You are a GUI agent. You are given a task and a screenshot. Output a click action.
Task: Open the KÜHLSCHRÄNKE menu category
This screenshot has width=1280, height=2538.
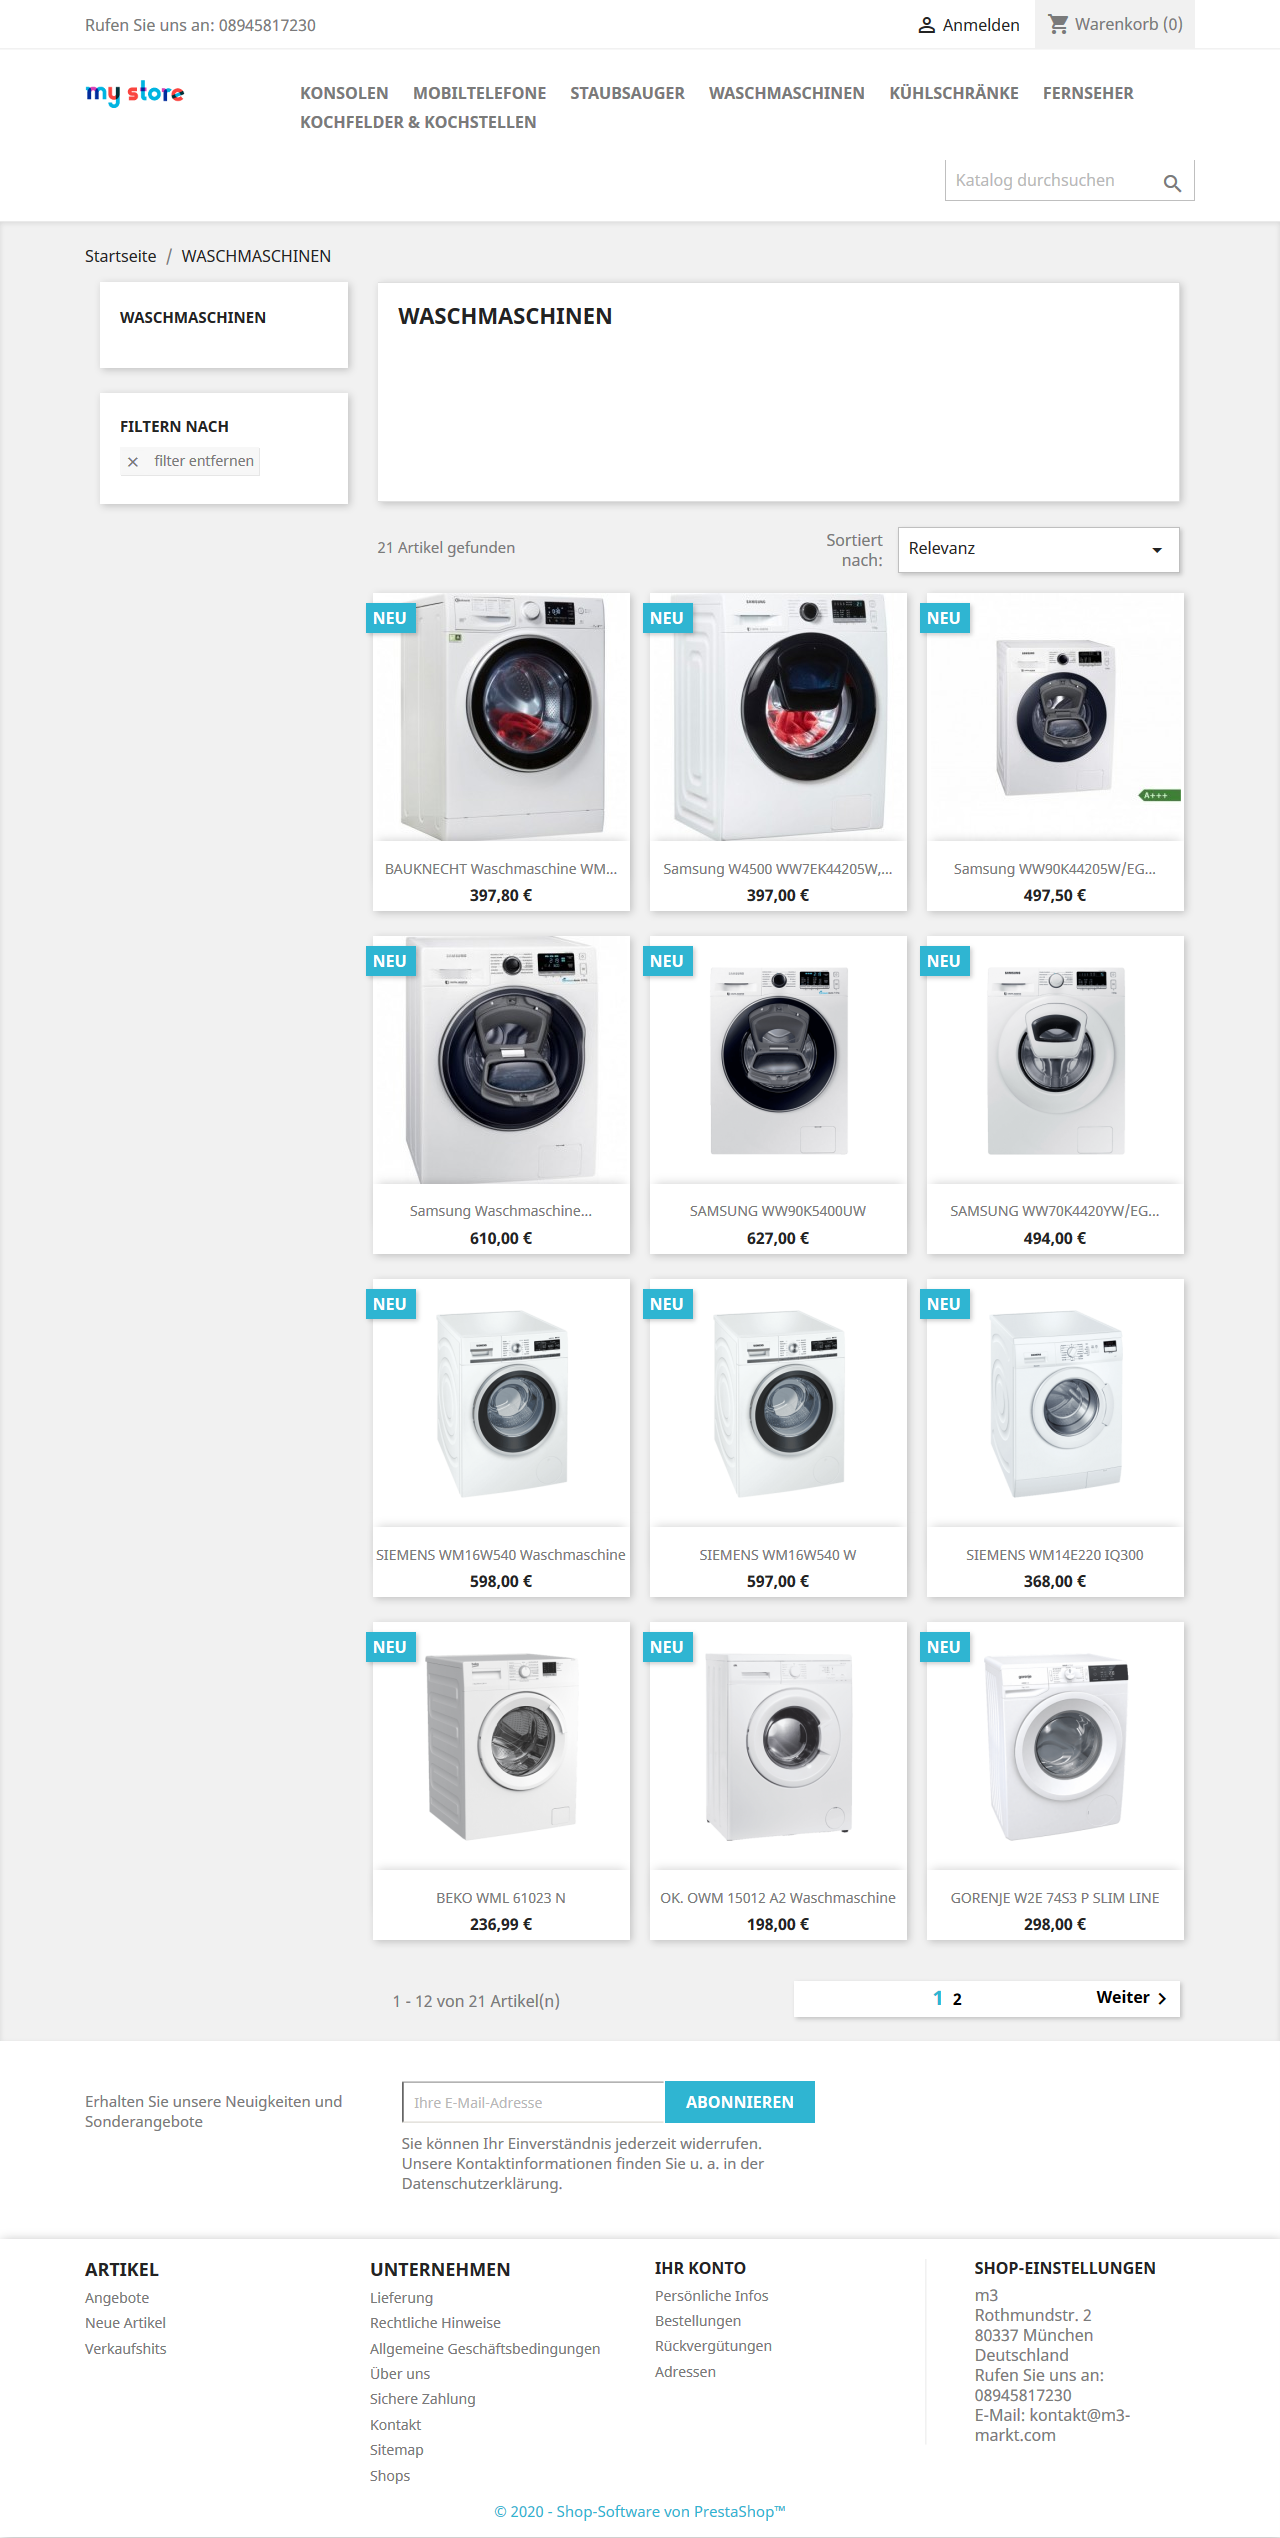pyautogui.click(x=954, y=93)
